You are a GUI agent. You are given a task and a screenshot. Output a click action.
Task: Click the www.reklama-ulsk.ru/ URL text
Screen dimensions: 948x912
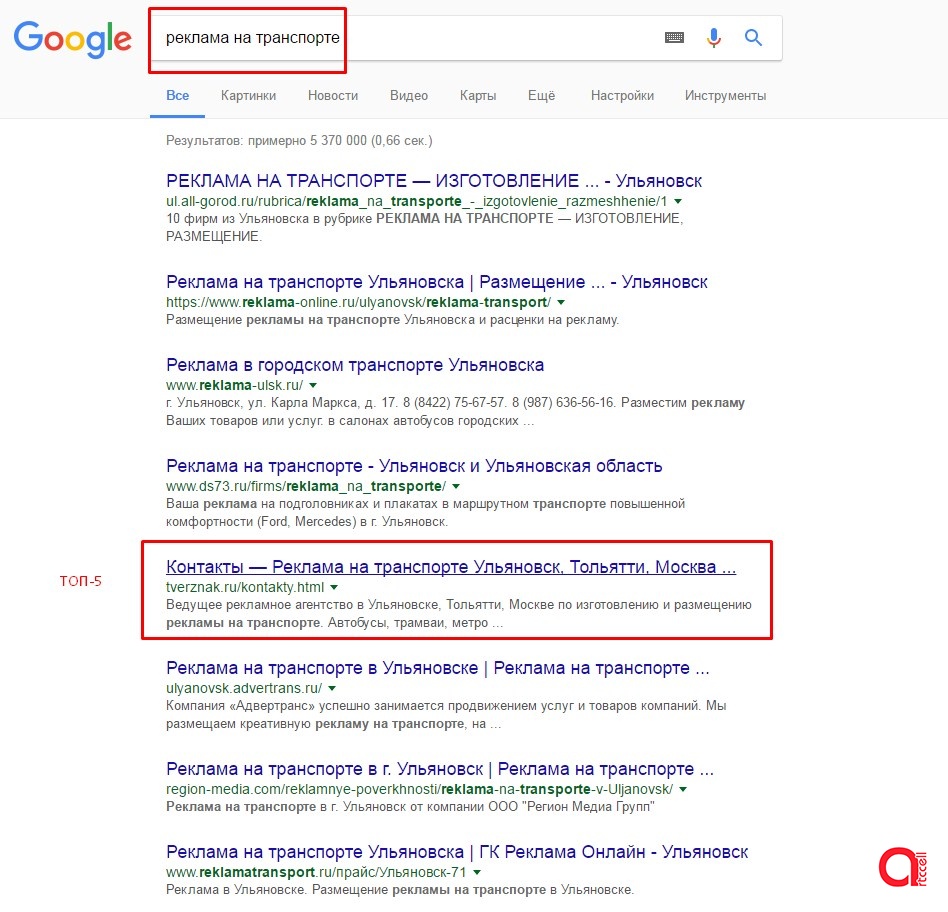point(235,385)
